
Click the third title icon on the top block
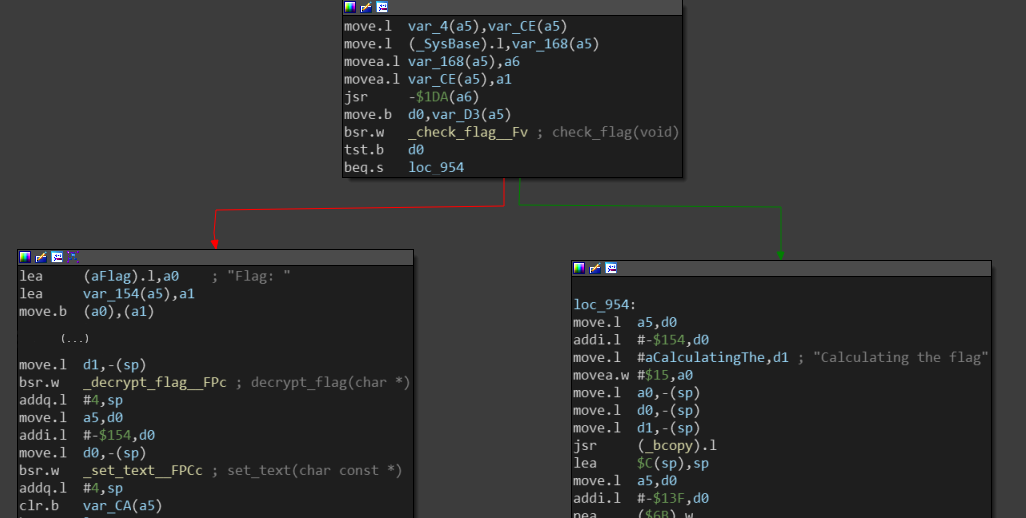tap(381, 7)
